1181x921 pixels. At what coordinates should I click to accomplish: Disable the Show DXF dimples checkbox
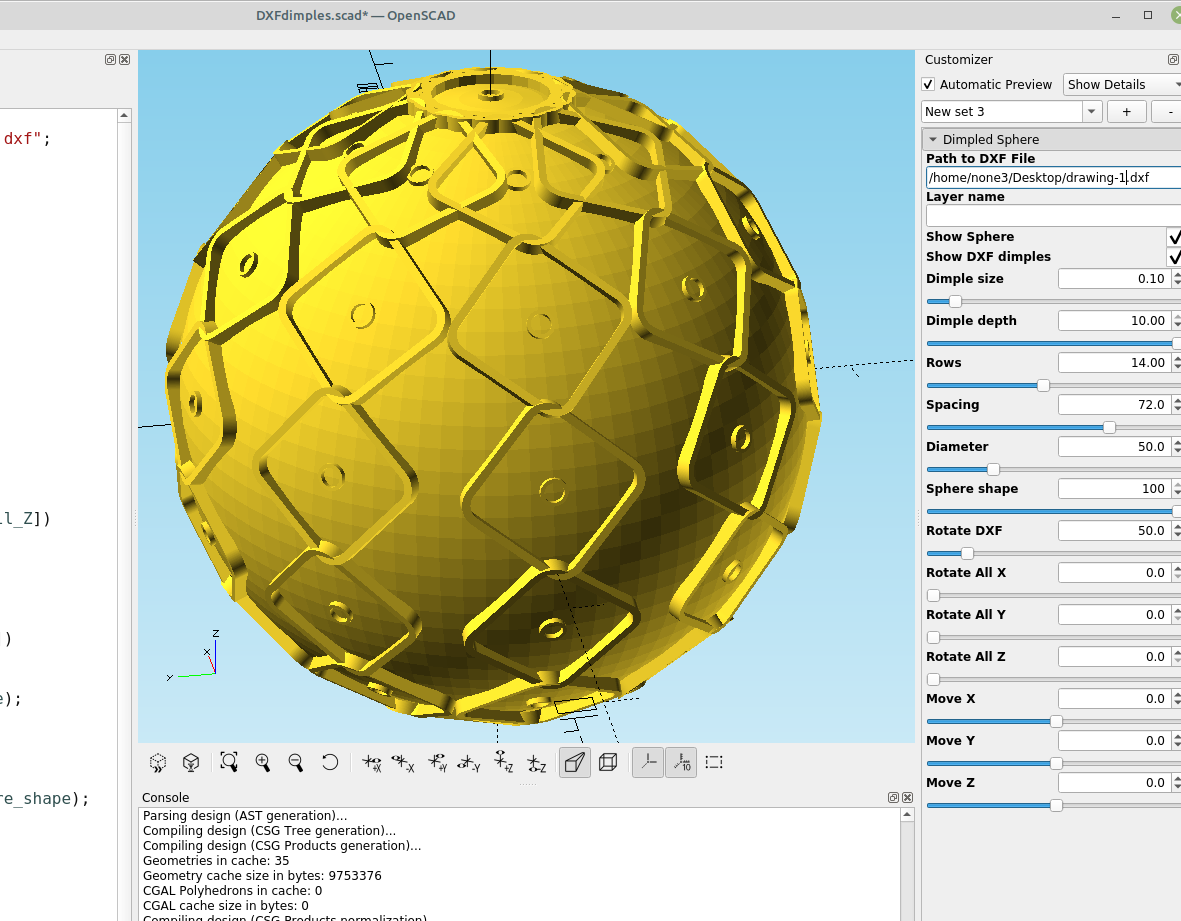(x=1174, y=257)
